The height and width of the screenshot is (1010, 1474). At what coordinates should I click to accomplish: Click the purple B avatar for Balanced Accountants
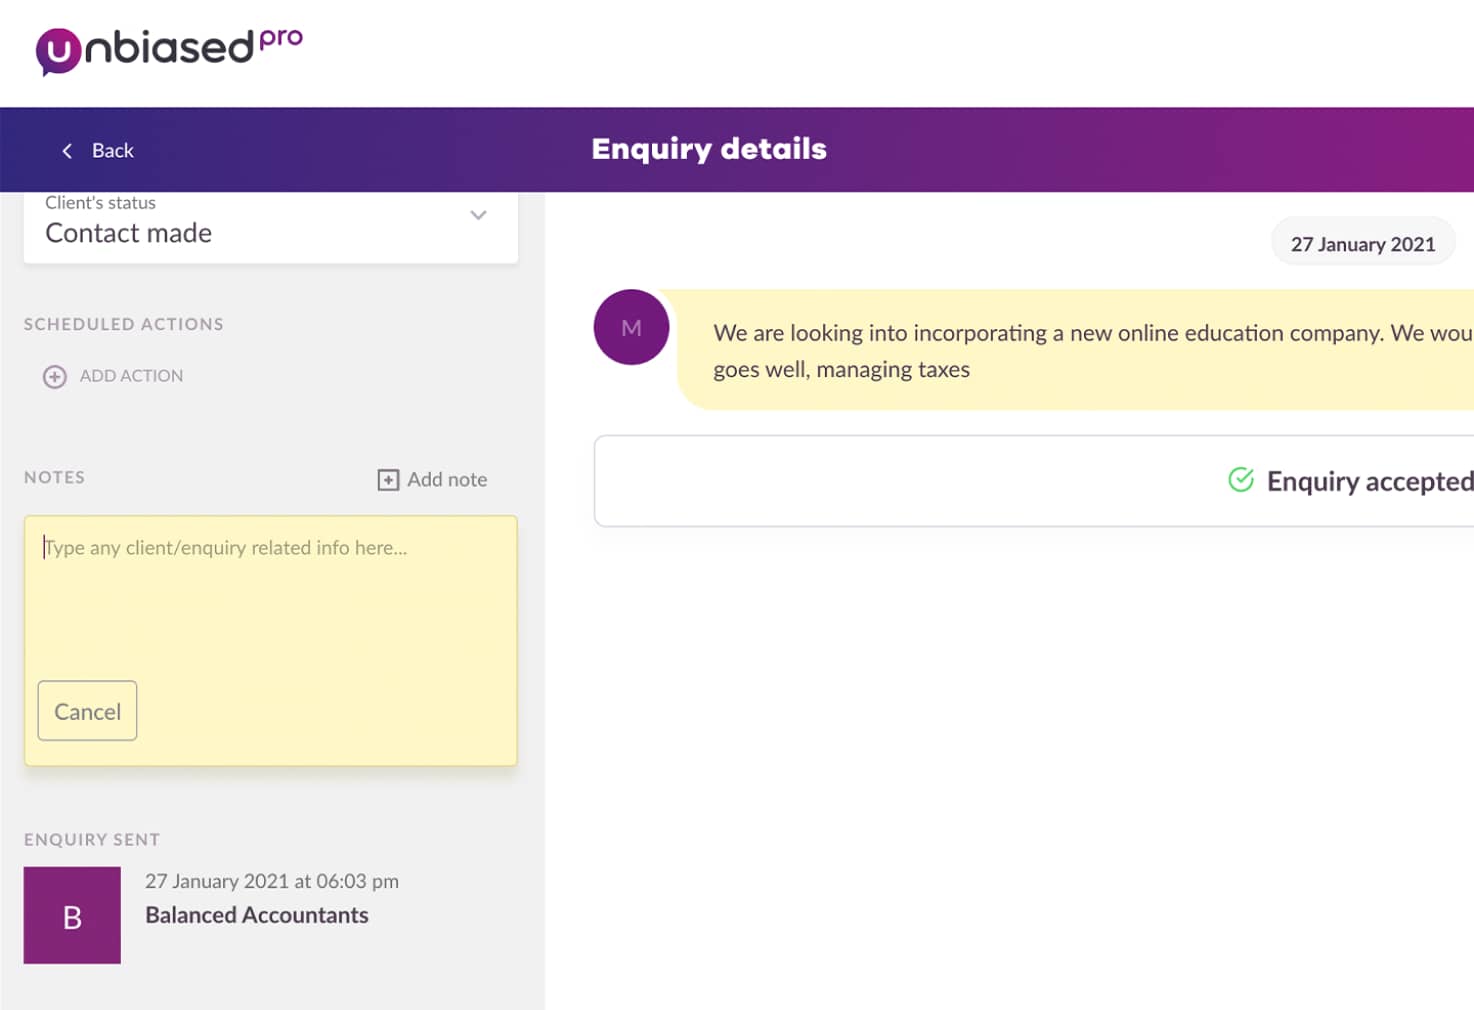click(72, 916)
